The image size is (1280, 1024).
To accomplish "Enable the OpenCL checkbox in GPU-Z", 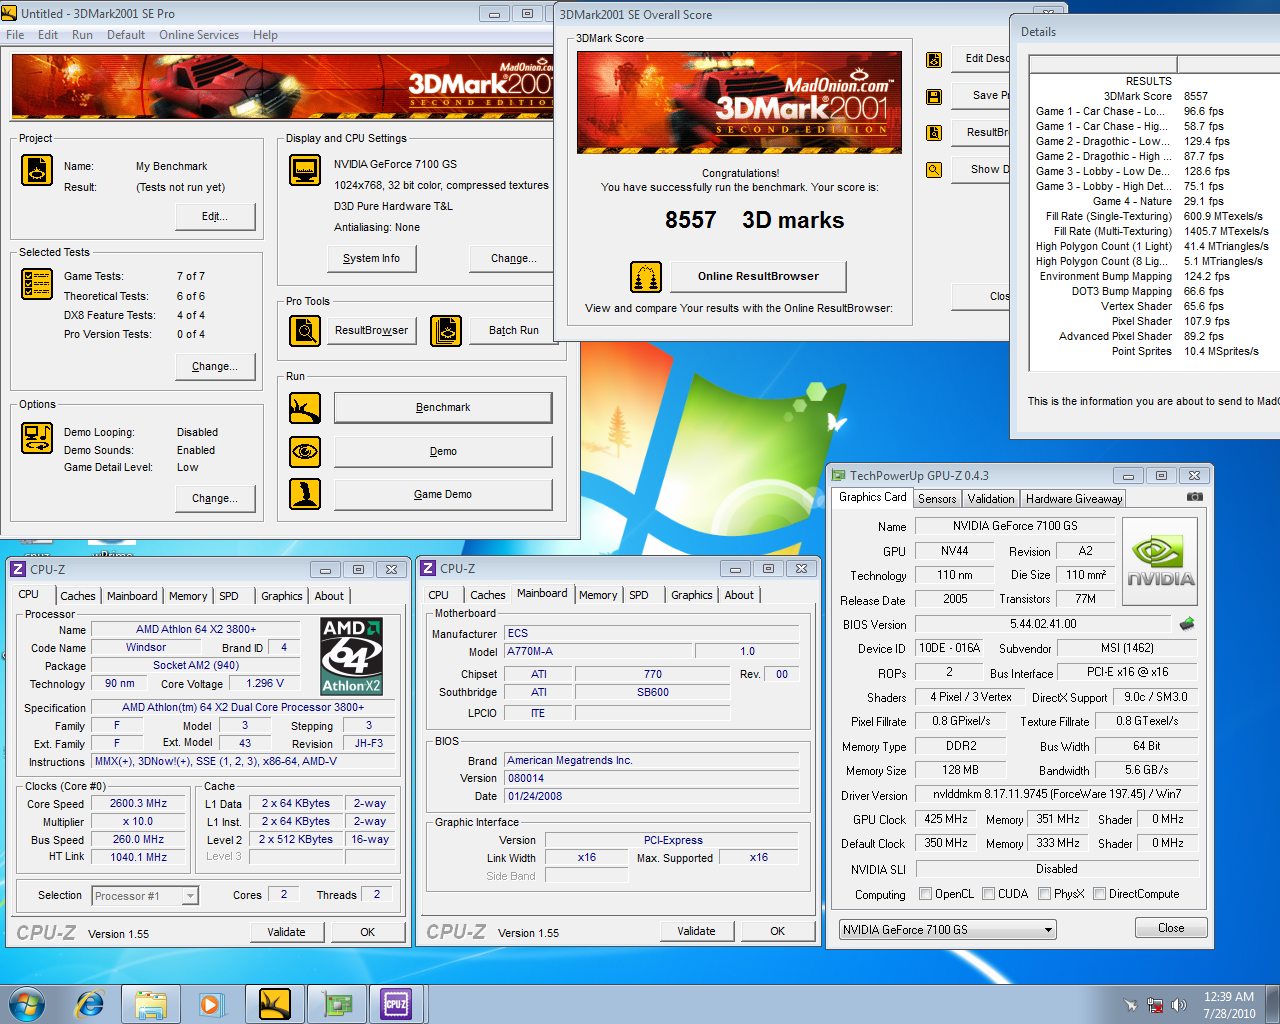I will click(925, 894).
